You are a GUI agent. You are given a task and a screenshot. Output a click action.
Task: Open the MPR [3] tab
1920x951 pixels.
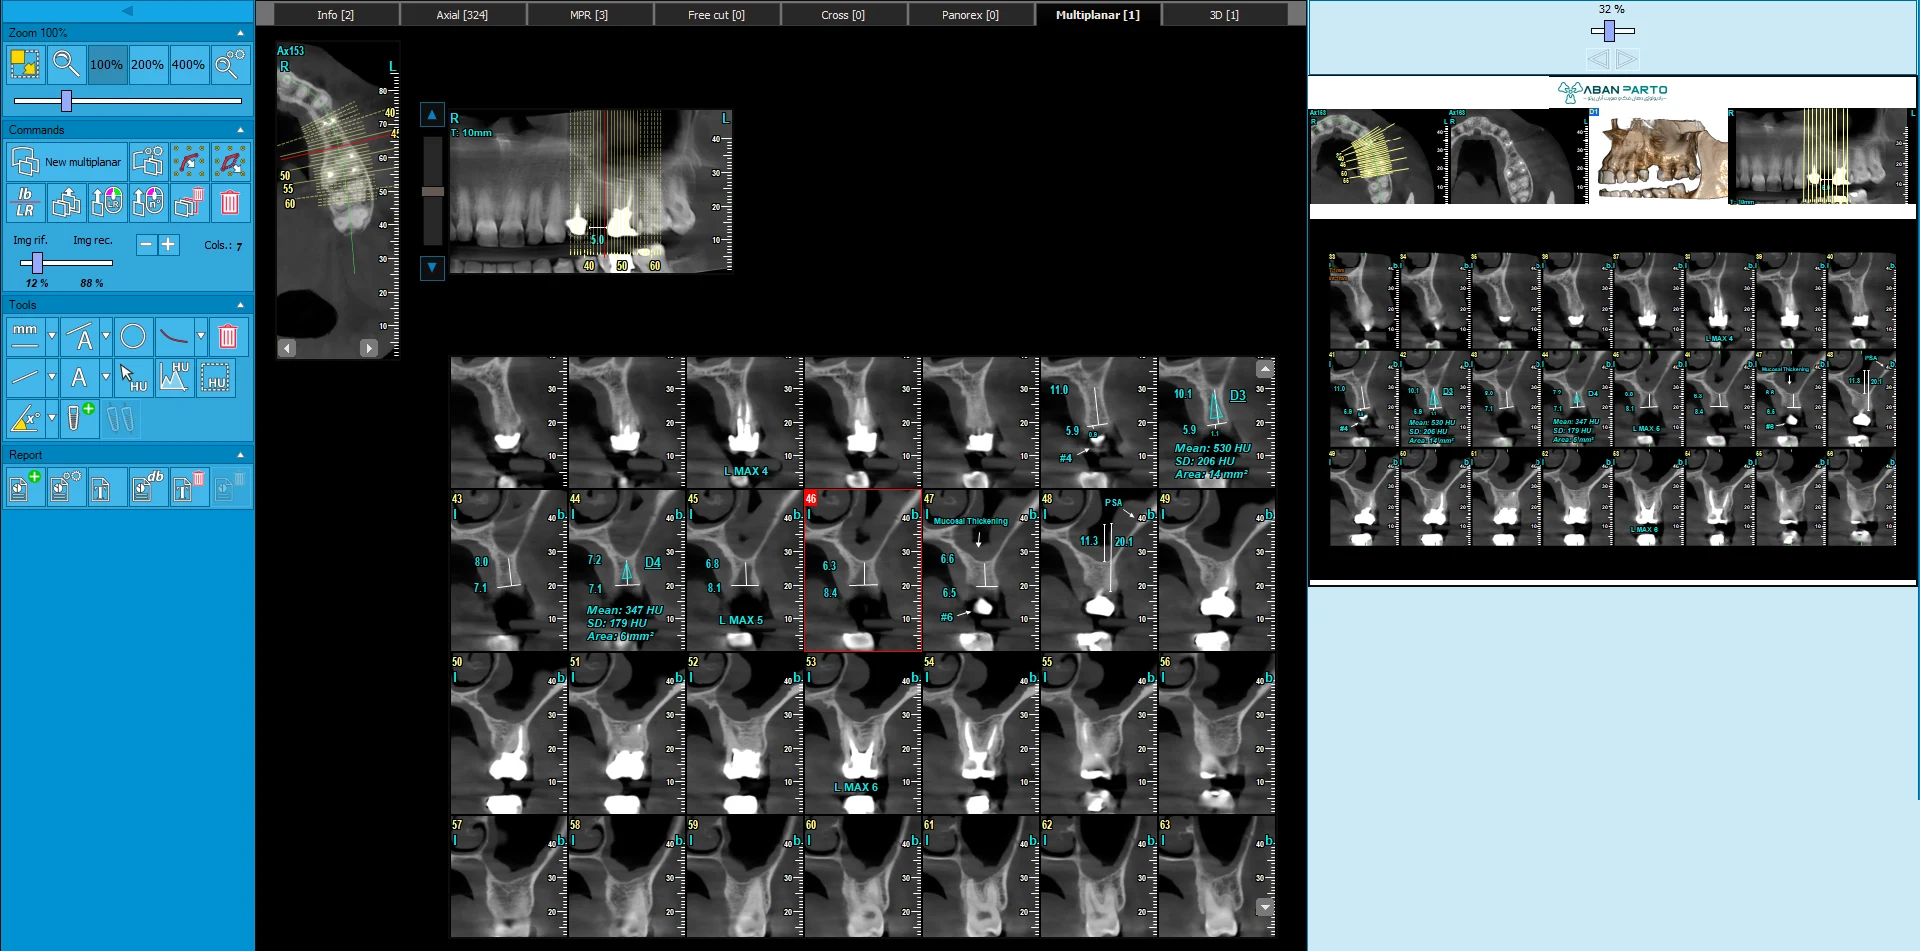click(589, 15)
